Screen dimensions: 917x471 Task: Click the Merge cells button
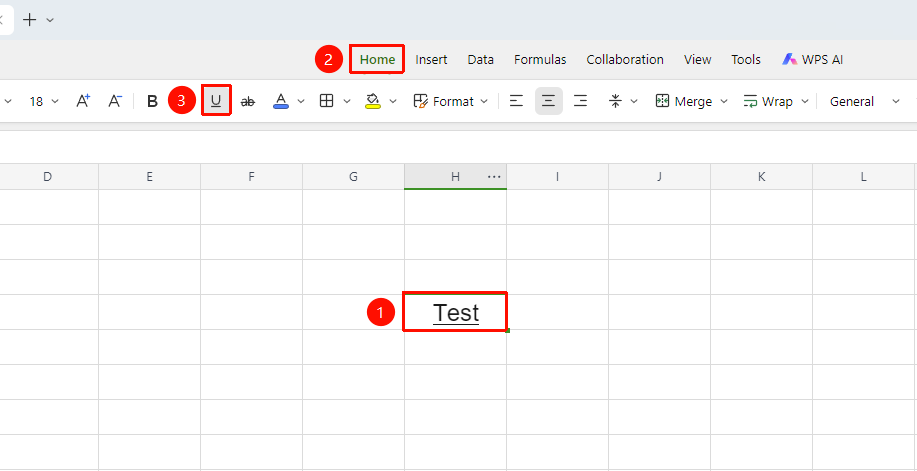(x=683, y=101)
